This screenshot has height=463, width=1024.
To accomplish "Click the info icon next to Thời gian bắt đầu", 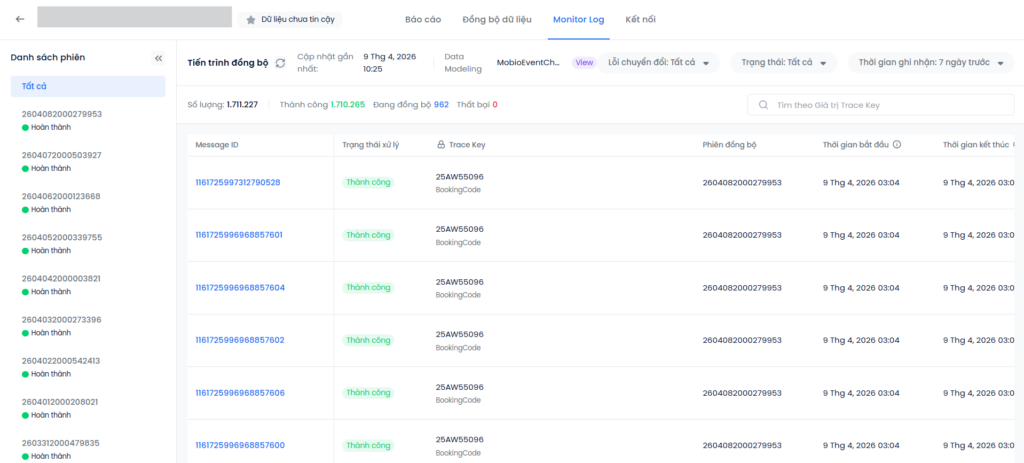I will [x=897, y=145].
